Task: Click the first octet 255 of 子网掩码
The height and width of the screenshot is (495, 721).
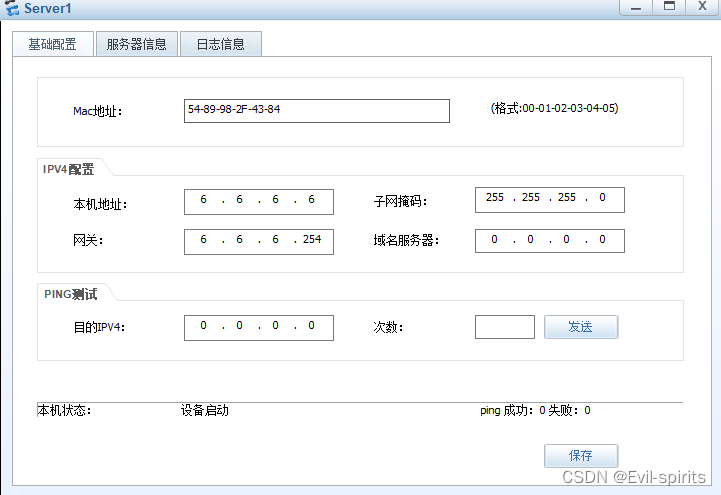Action: click(495, 198)
